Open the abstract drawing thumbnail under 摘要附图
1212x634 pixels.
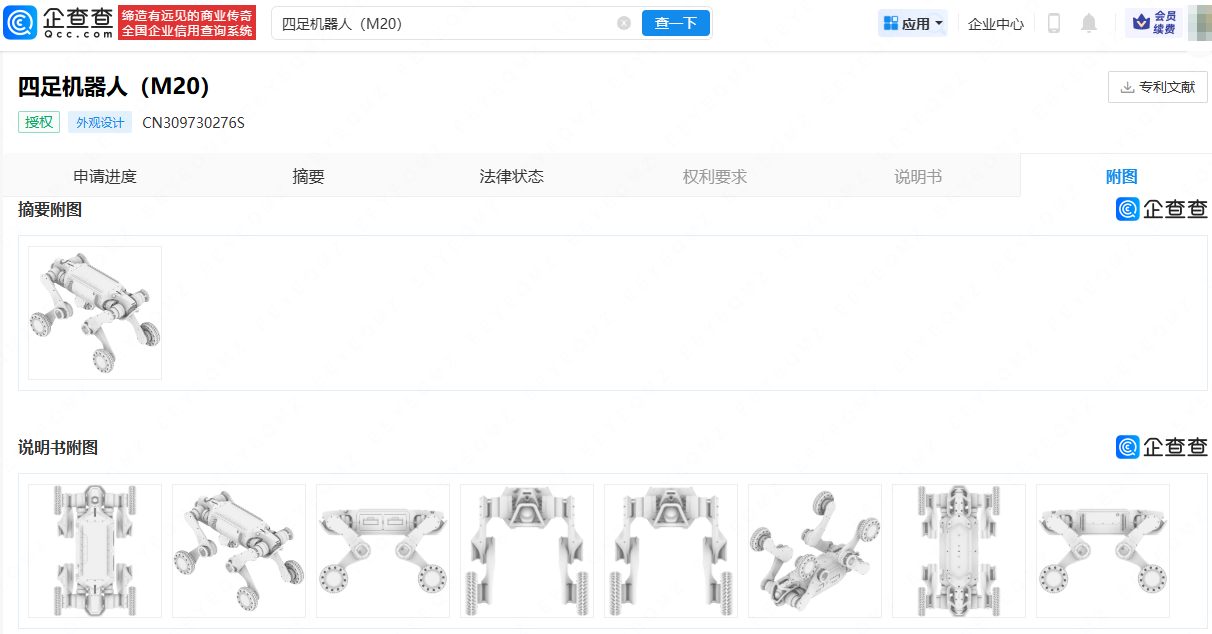(95, 313)
